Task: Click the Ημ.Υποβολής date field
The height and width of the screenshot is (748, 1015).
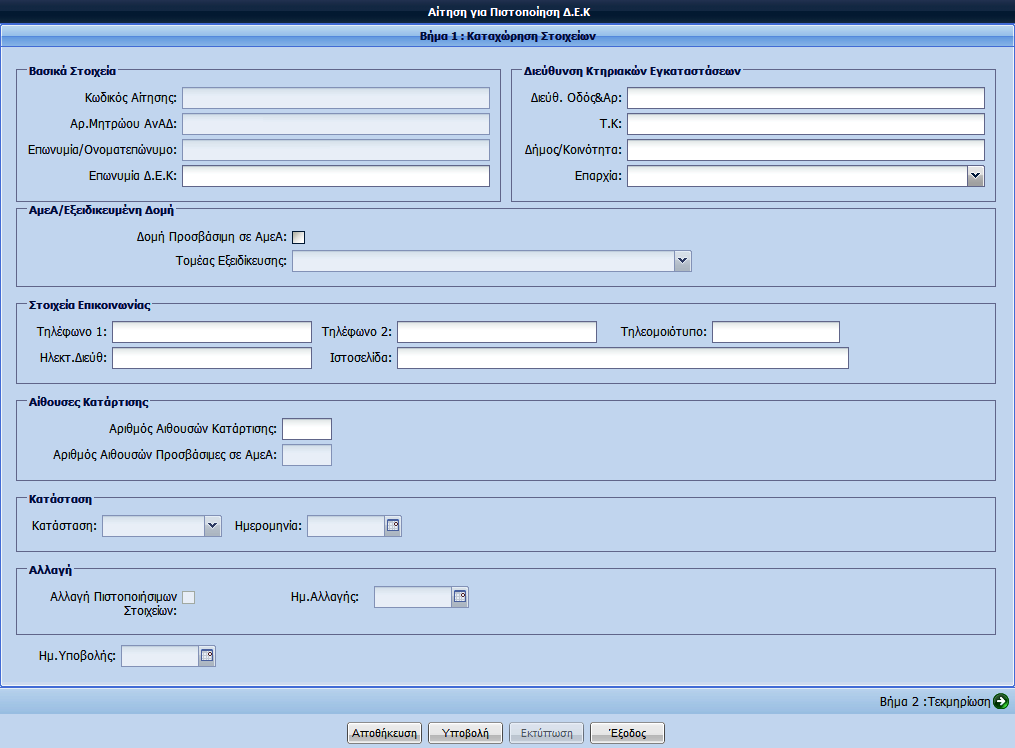Action: tap(160, 656)
